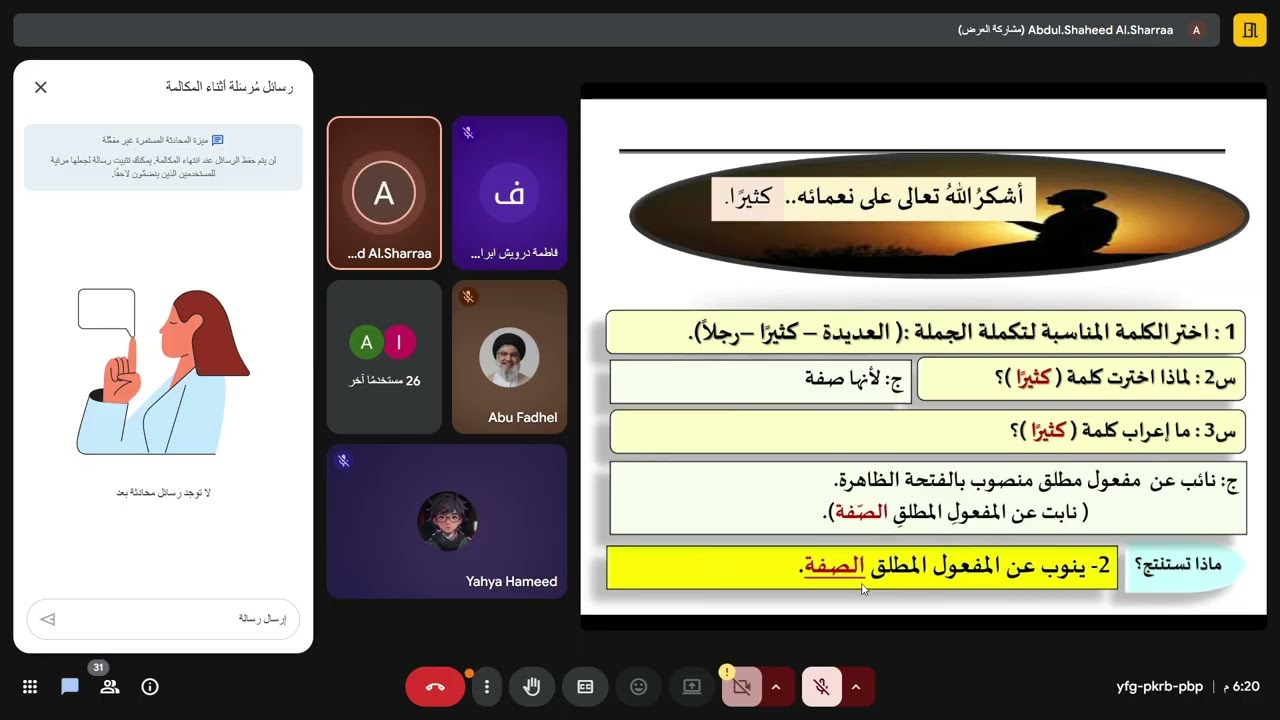Click the رسائل مُرسلة أثناء المكالمة panel title
1280x720 pixels.
click(x=229, y=87)
